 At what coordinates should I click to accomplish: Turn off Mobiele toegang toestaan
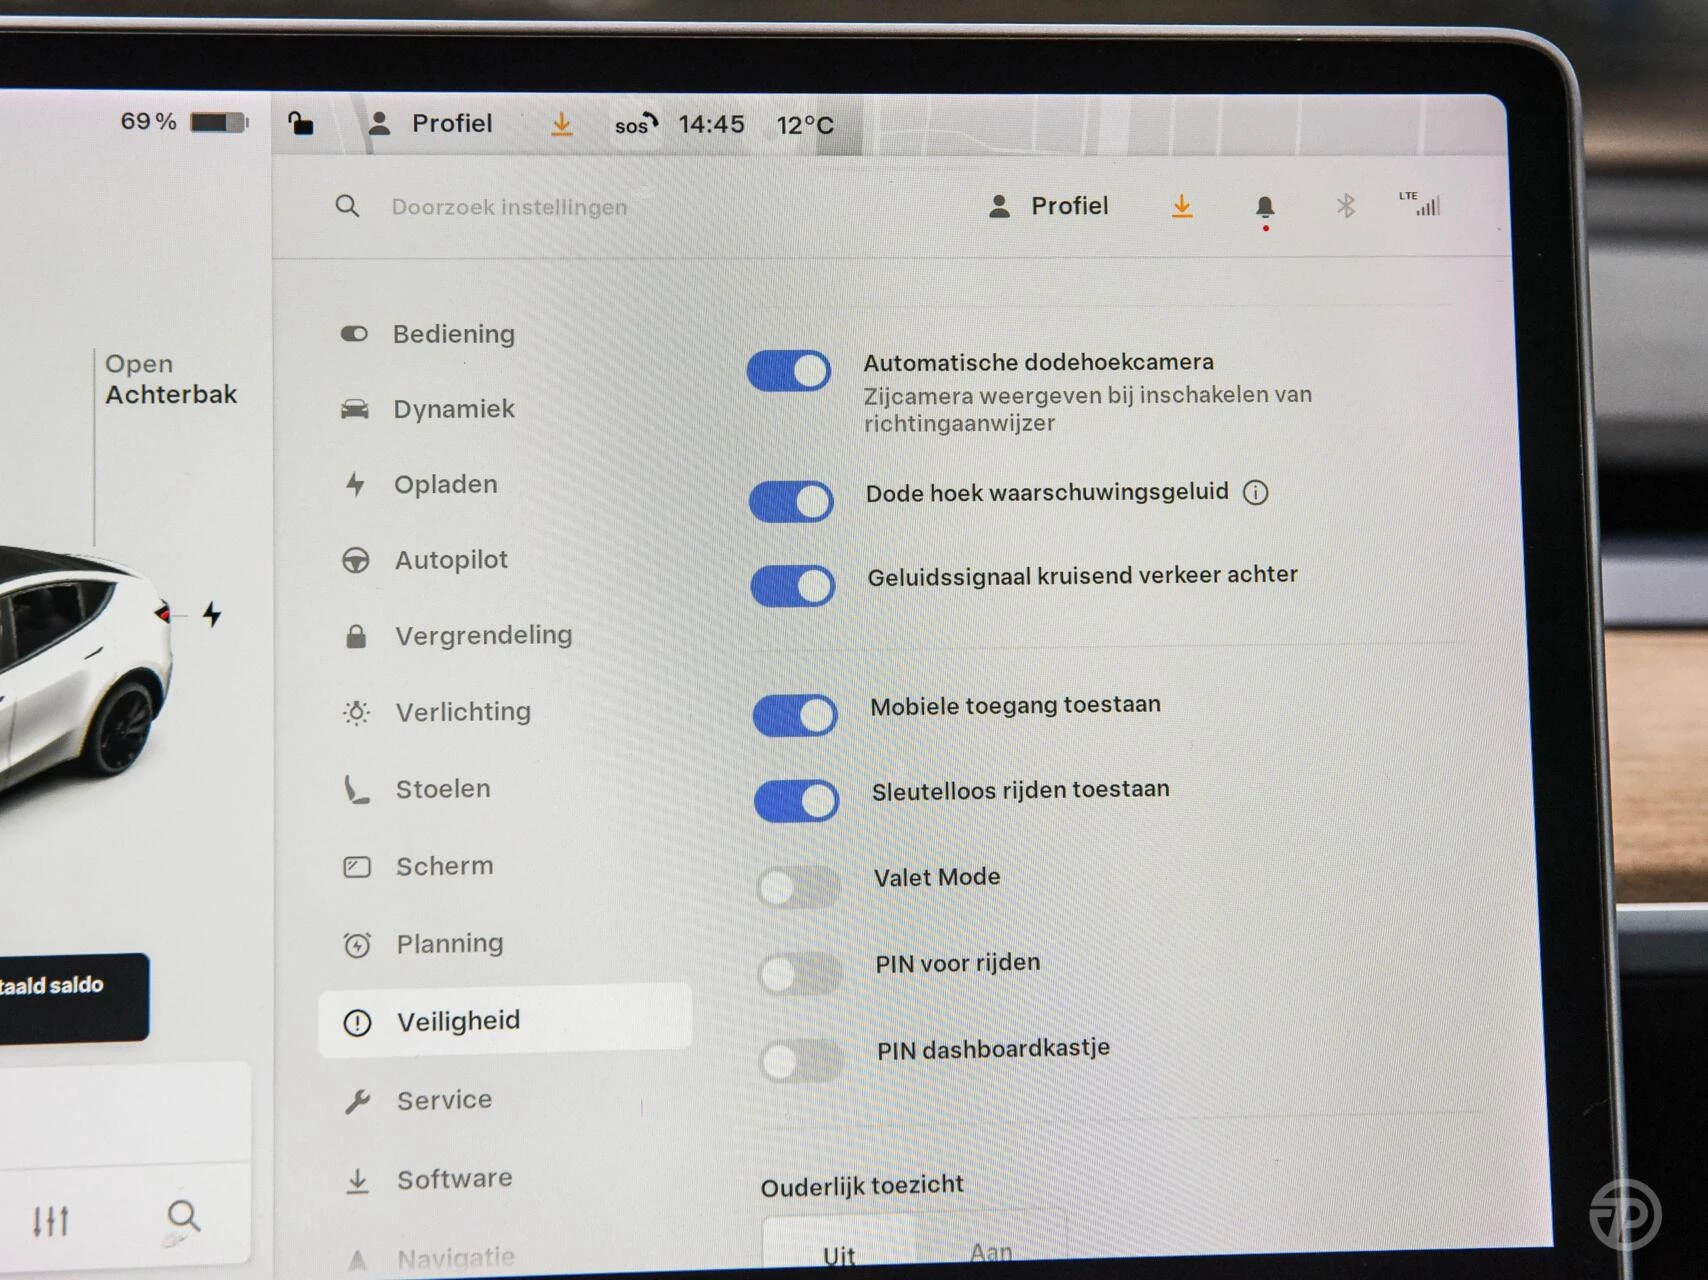[795, 716]
